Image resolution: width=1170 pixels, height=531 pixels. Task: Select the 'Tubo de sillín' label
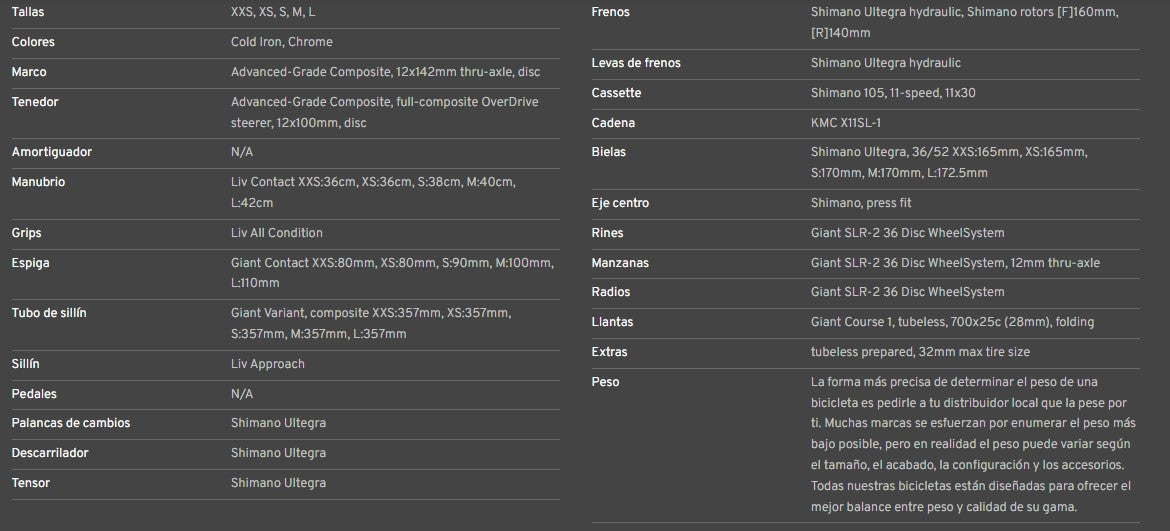(x=49, y=313)
